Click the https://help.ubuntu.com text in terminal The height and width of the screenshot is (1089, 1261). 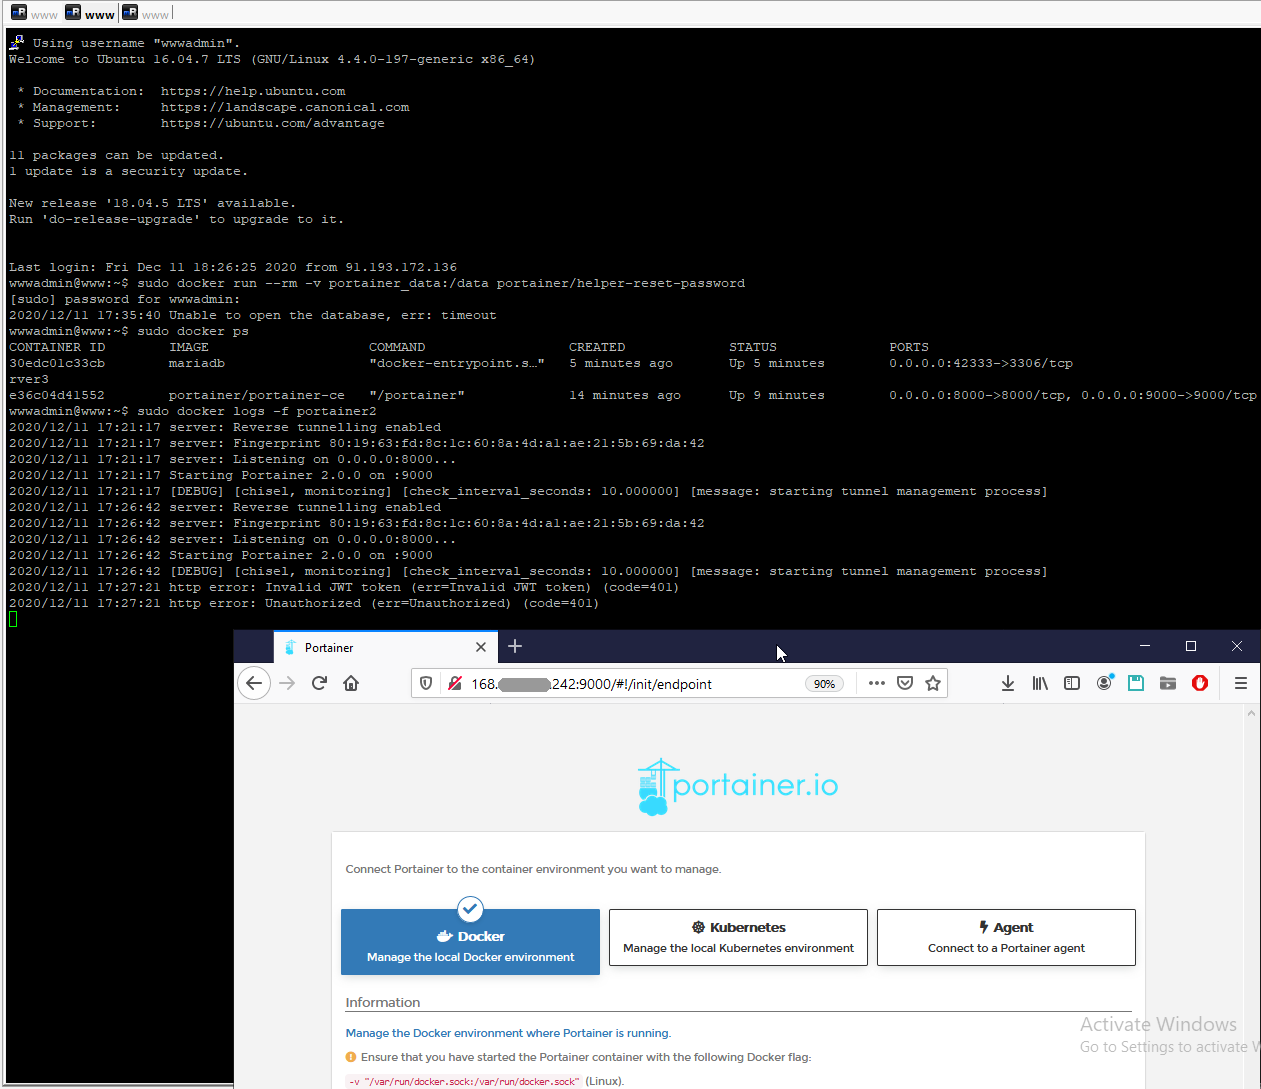(253, 91)
